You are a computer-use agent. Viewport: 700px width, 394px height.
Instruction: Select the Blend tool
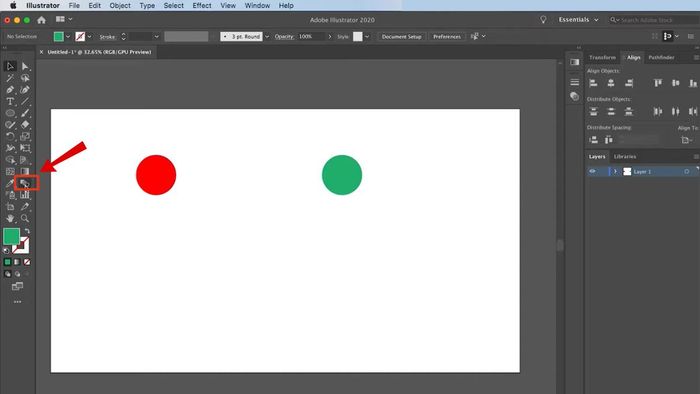click(x=25, y=183)
